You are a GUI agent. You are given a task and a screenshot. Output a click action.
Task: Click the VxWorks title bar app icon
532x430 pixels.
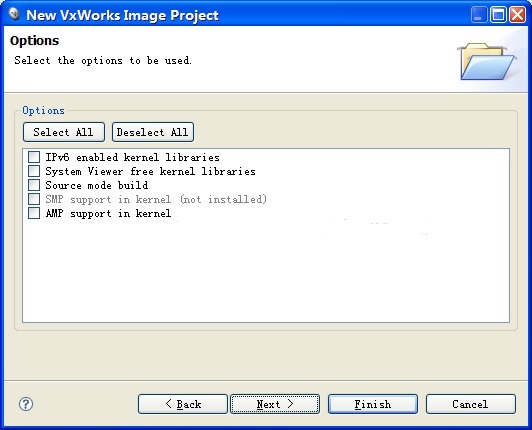(x=14, y=14)
